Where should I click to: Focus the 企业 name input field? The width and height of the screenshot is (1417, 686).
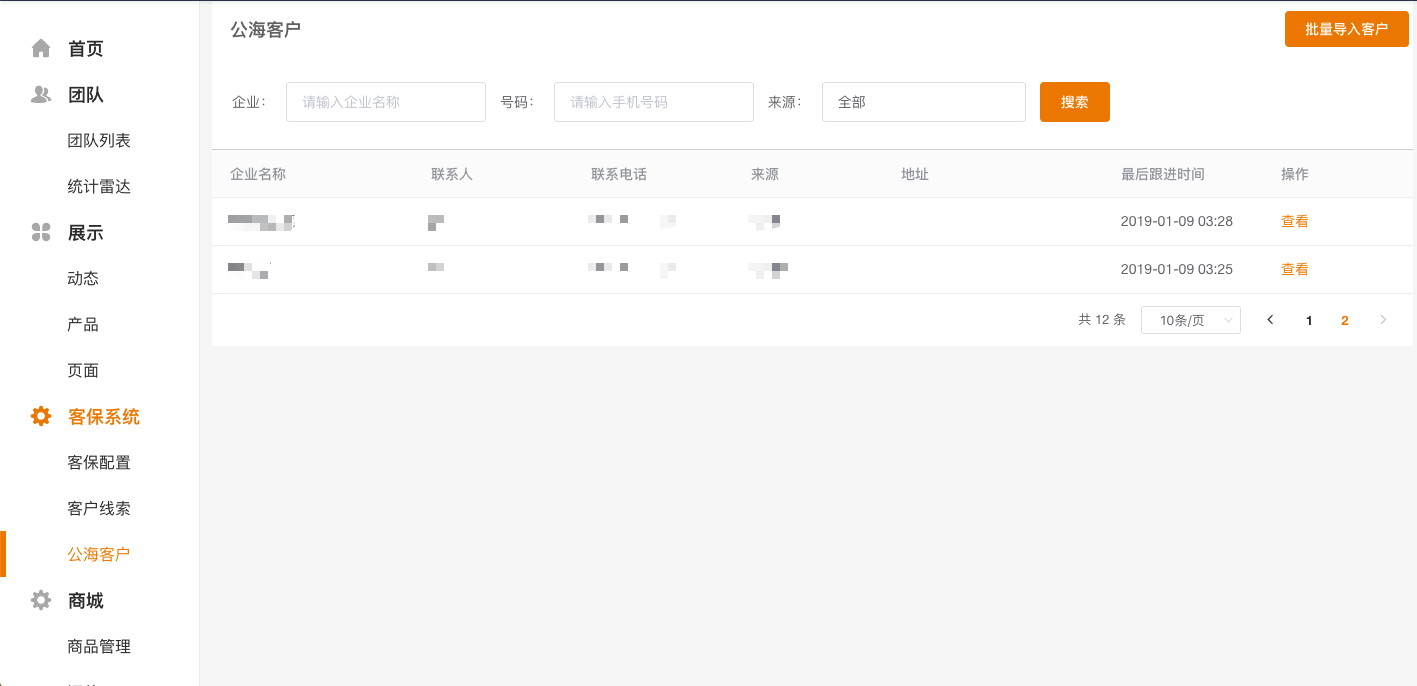click(385, 102)
